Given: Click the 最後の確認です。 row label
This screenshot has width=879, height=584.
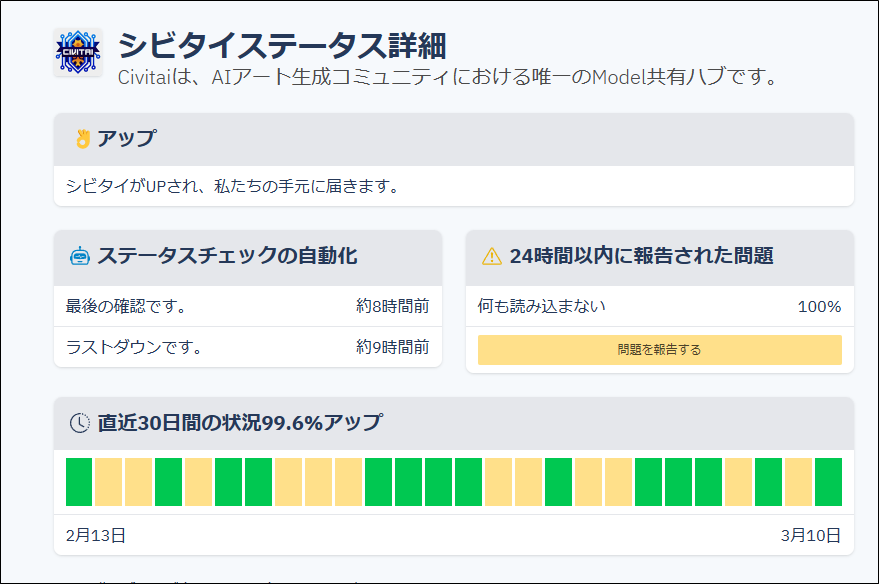Looking at the screenshot, I should (x=126, y=307).
